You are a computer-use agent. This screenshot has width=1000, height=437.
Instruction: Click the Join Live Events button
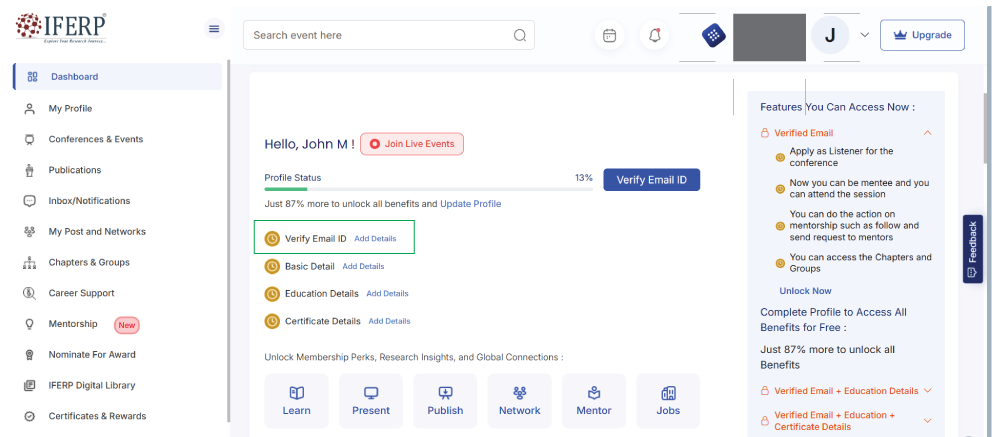tap(412, 144)
